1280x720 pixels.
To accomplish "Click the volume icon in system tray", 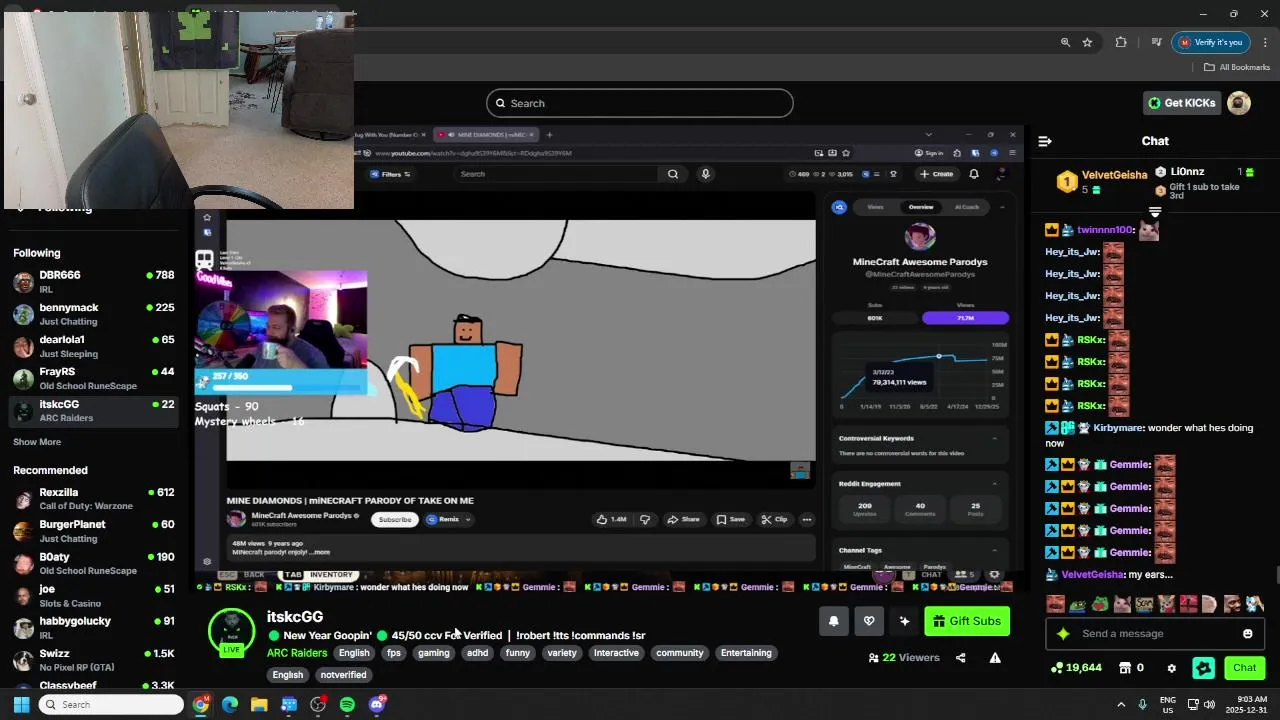I will 1209,705.
